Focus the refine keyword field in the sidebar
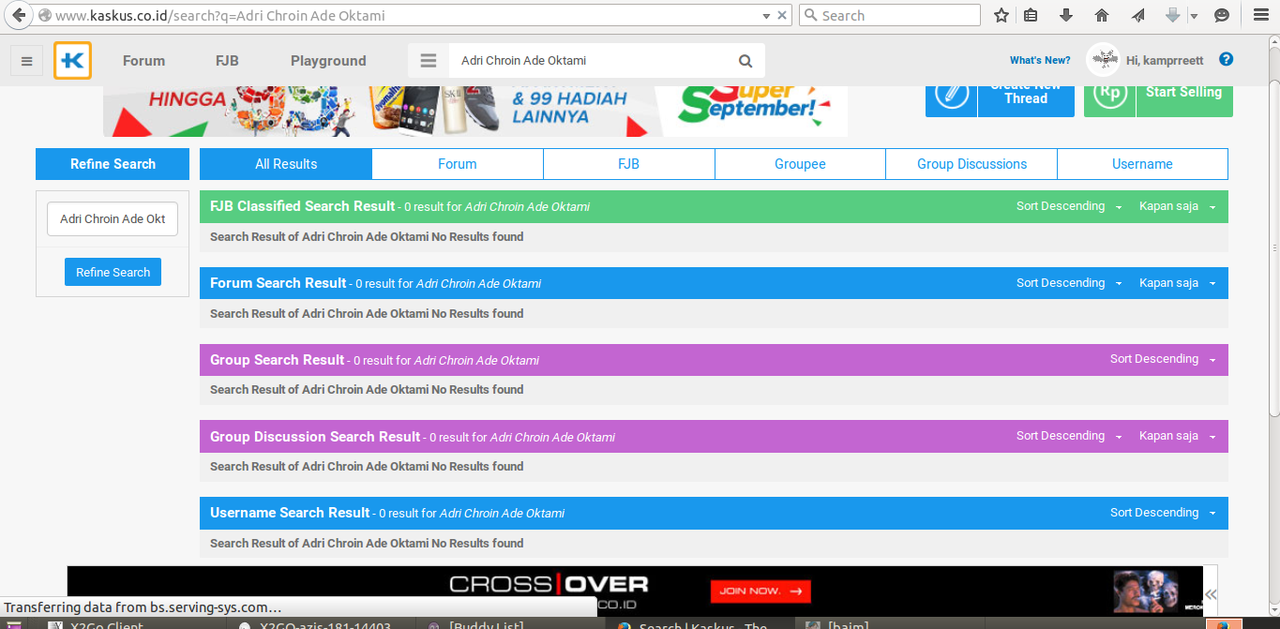Image resolution: width=1280 pixels, height=629 pixels. pyautogui.click(x=113, y=219)
